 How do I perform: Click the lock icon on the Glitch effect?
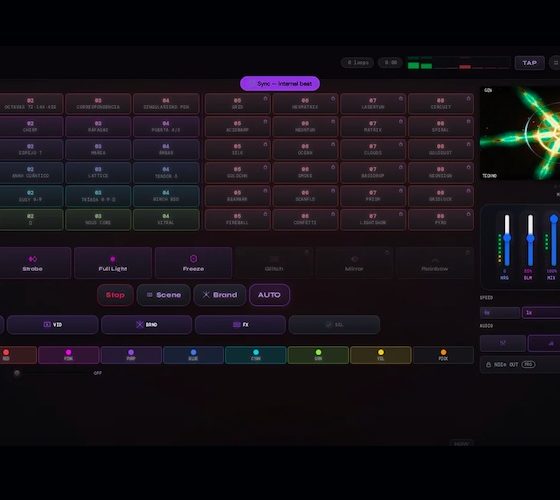click(x=306, y=252)
